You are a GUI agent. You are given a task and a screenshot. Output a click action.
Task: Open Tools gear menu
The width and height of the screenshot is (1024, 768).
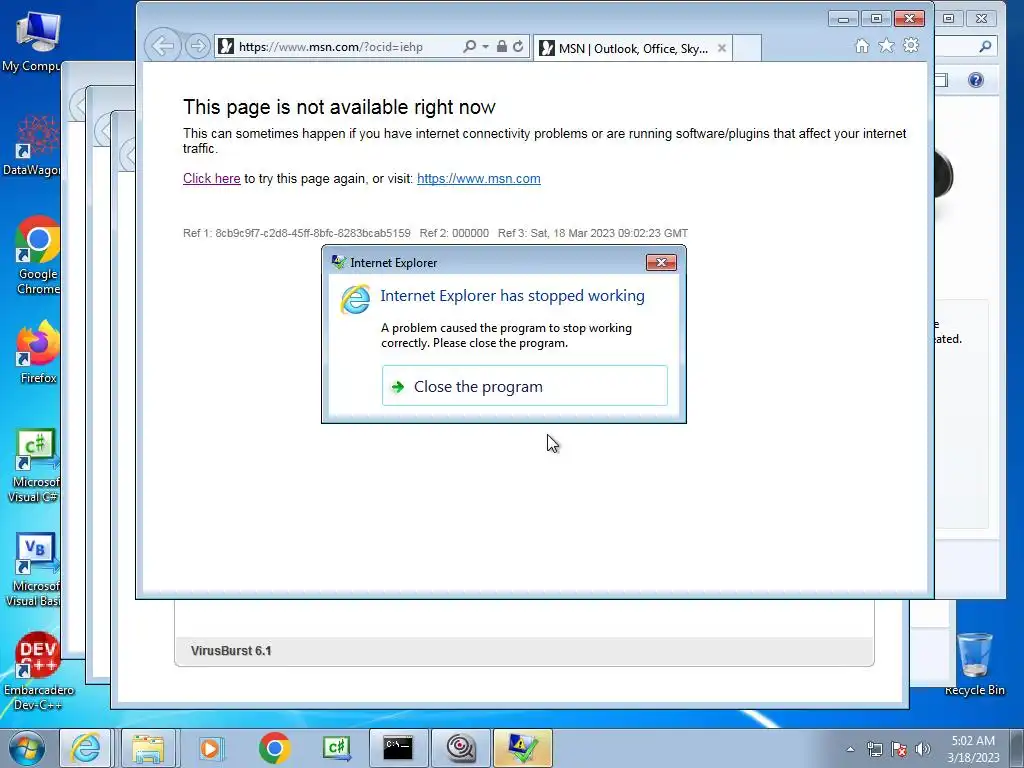[x=911, y=46]
